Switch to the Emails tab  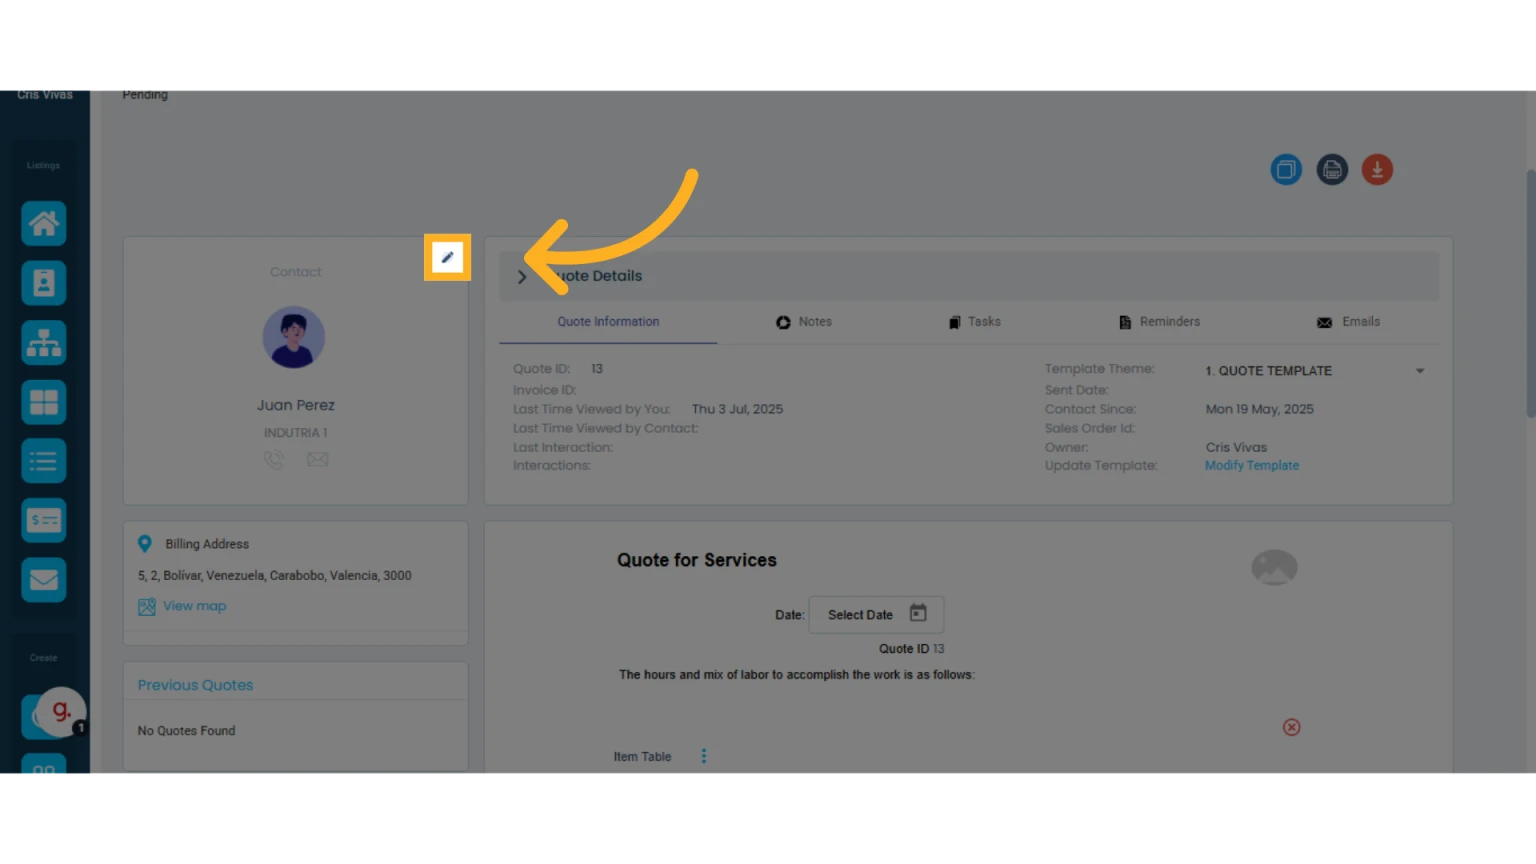[1348, 322]
